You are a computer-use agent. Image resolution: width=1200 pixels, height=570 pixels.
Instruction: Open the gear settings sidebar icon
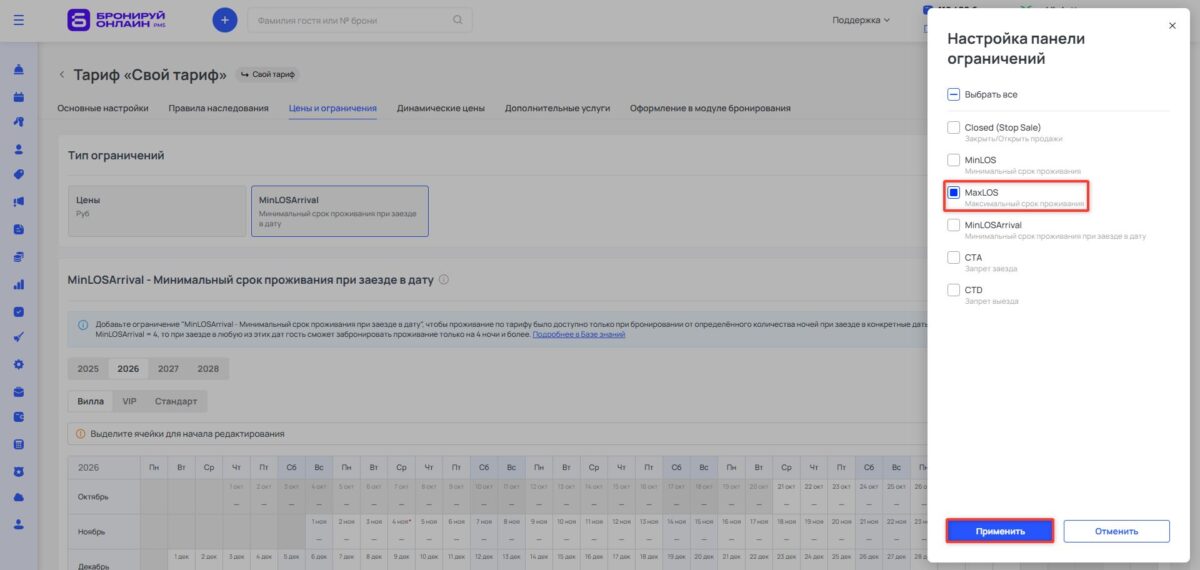pos(19,364)
